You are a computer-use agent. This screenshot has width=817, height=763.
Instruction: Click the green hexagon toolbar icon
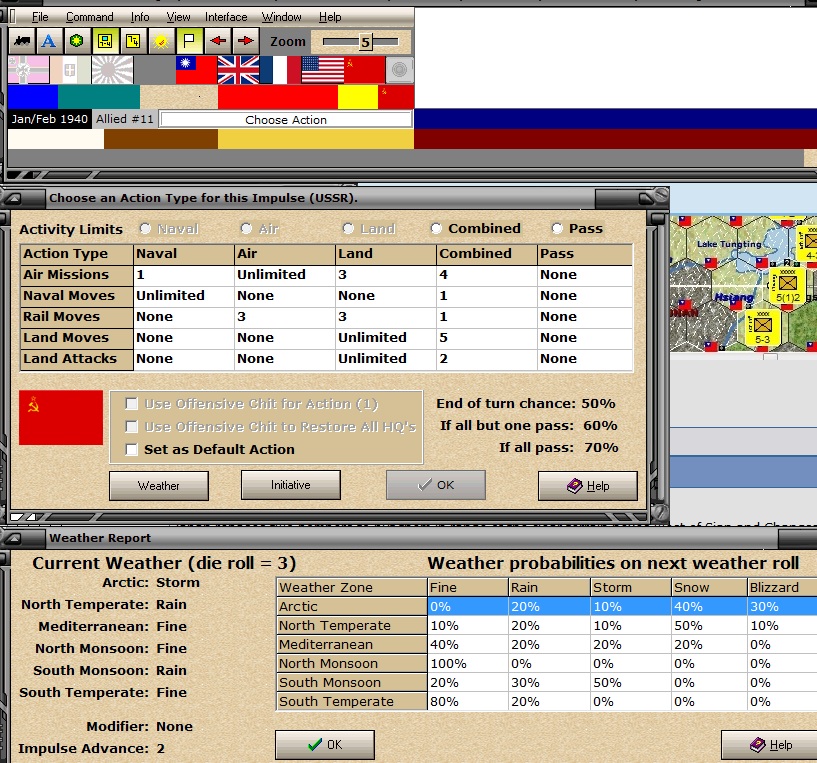(77, 41)
